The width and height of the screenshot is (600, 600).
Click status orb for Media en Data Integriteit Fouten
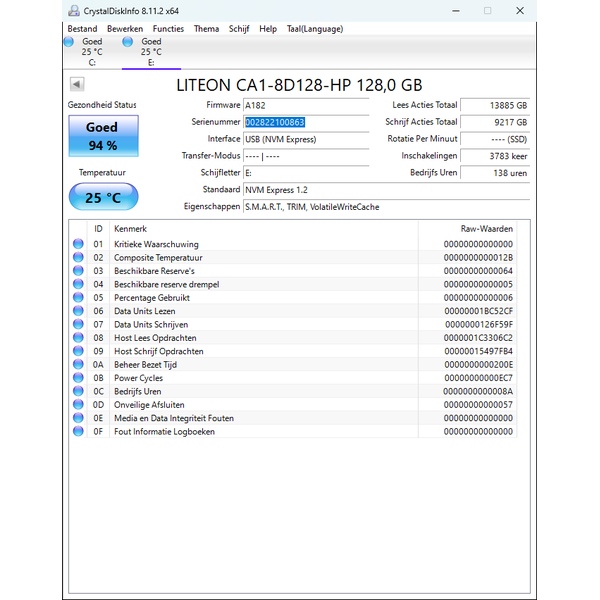pyautogui.click(x=78, y=418)
